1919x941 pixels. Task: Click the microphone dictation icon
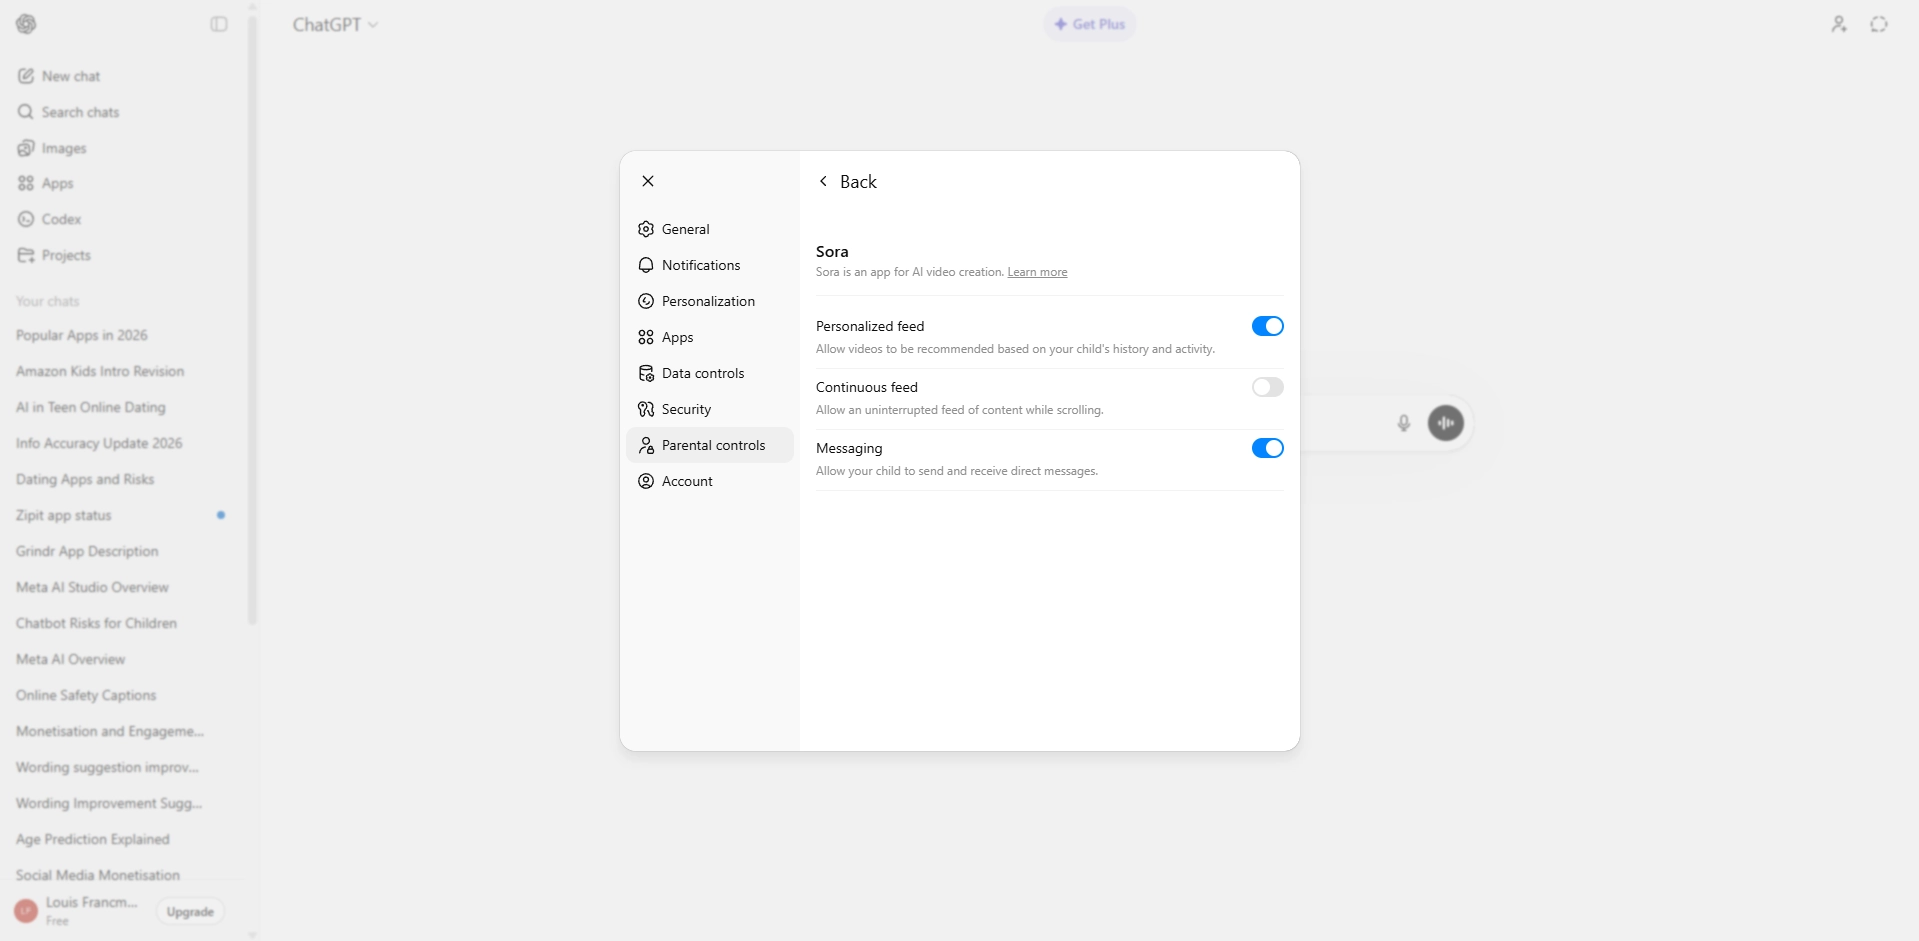point(1403,423)
